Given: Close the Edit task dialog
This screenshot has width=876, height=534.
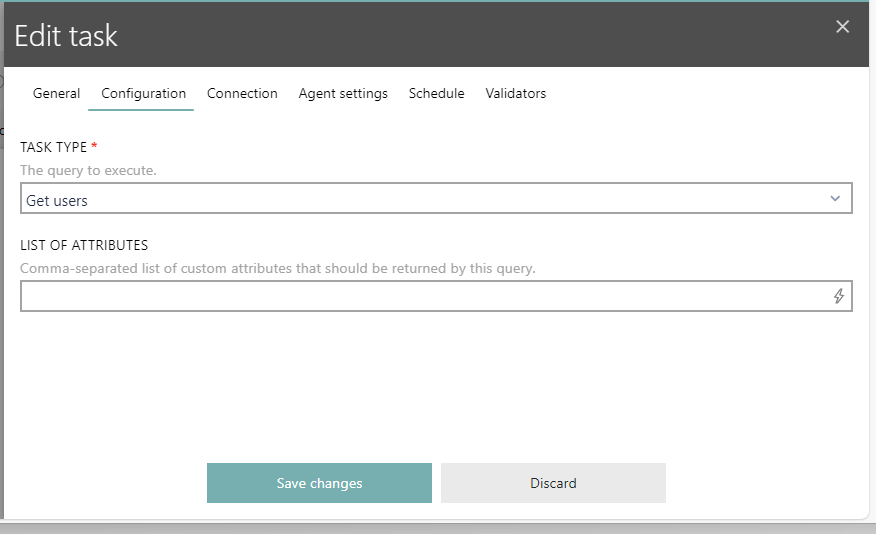Looking at the screenshot, I should [842, 27].
